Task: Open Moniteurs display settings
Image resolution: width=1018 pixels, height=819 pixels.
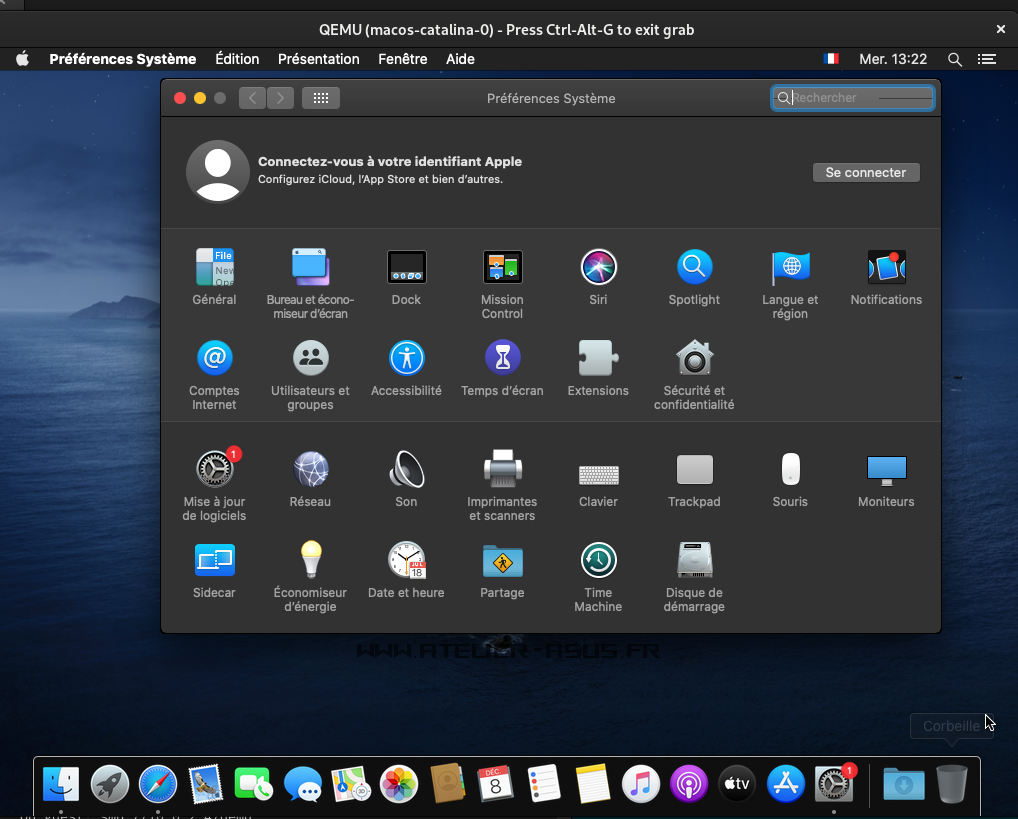Action: [x=886, y=470]
